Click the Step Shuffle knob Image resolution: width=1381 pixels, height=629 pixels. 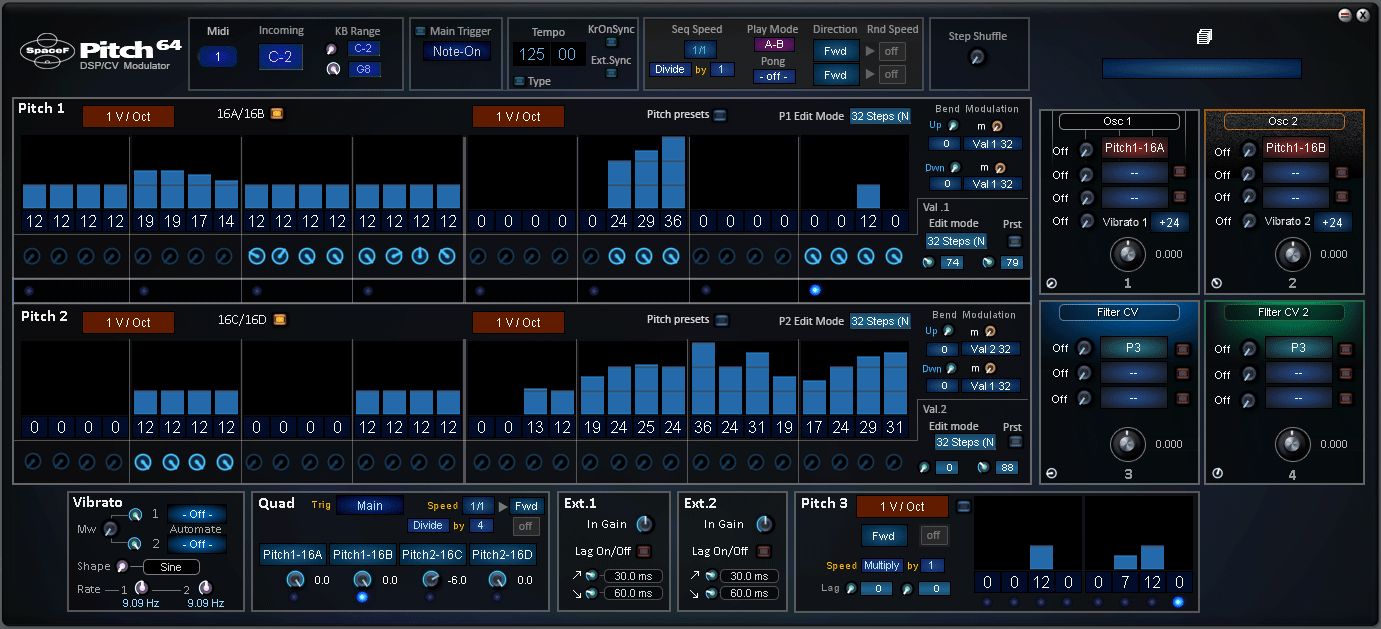coord(978,58)
